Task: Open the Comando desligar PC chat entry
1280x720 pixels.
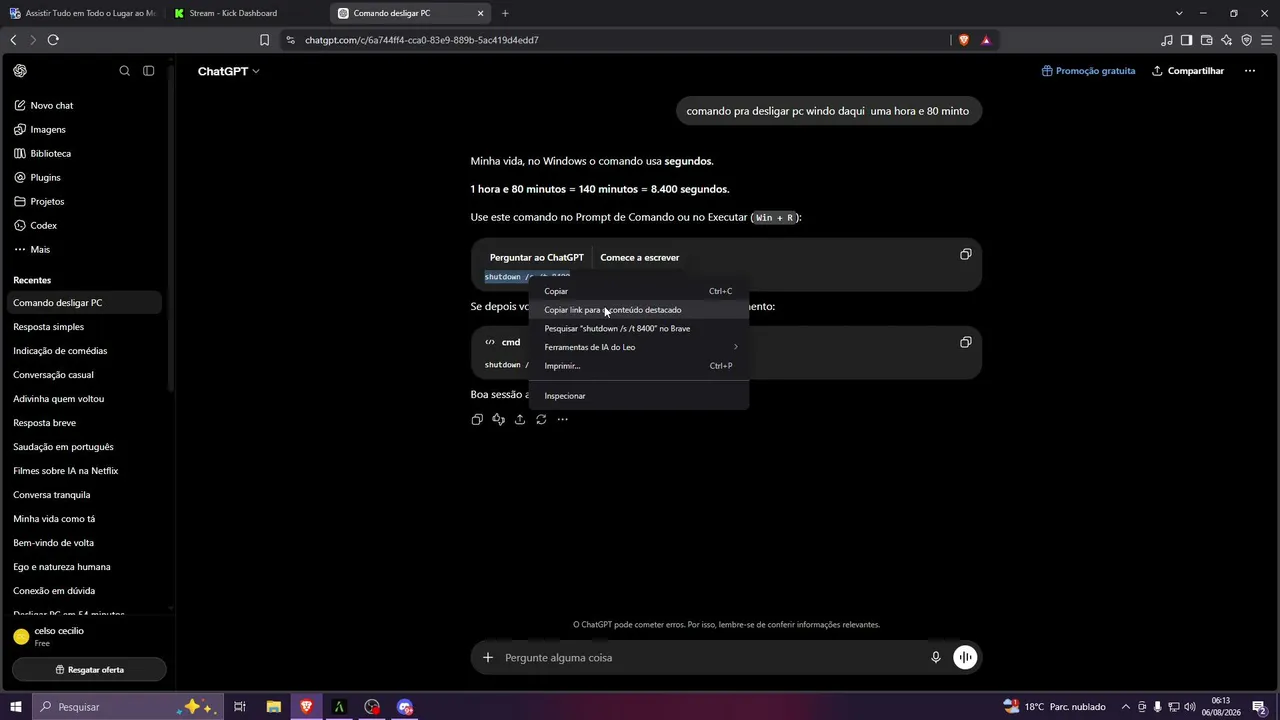Action: pos(85,303)
